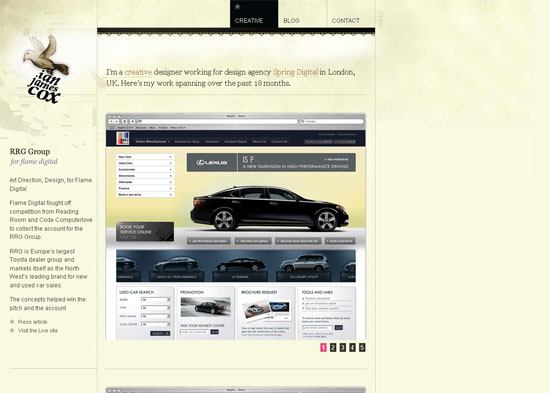Go to slide 4 of the gallery
This screenshot has width=550, height=393.
pyautogui.click(x=353, y=347)
